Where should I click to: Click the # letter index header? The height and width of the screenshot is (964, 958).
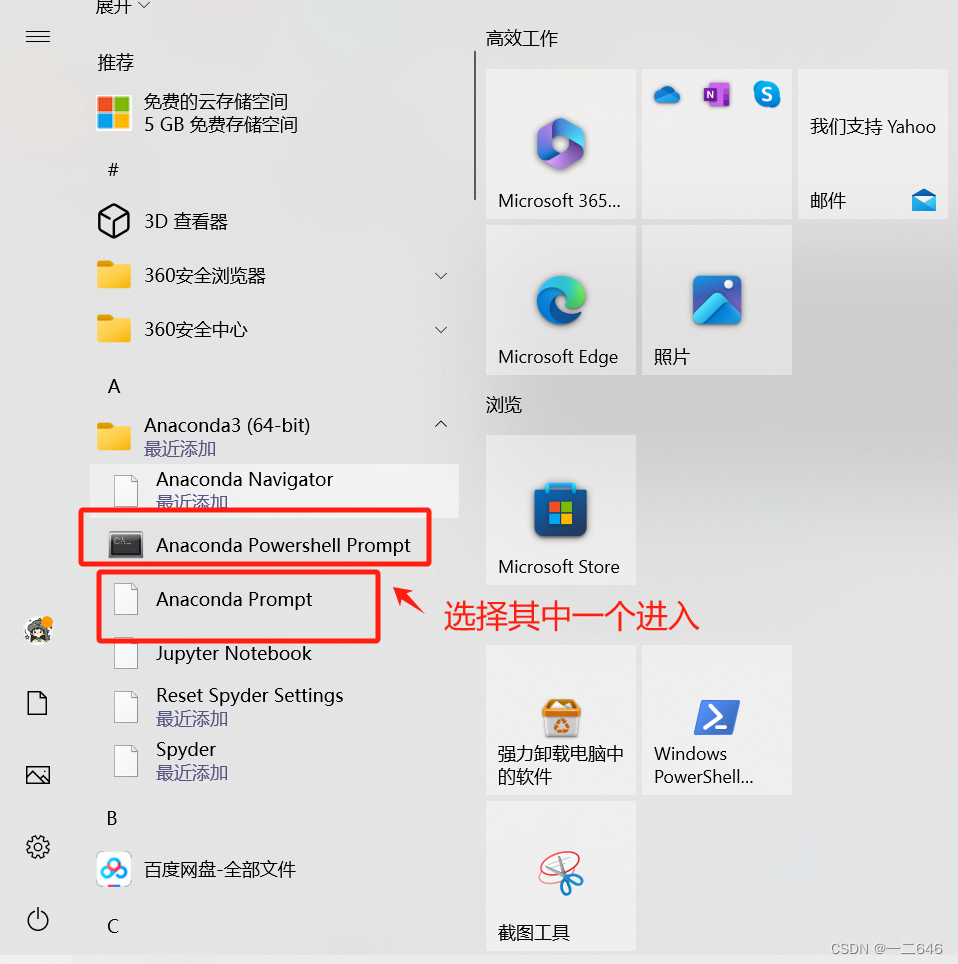[113, 170]
